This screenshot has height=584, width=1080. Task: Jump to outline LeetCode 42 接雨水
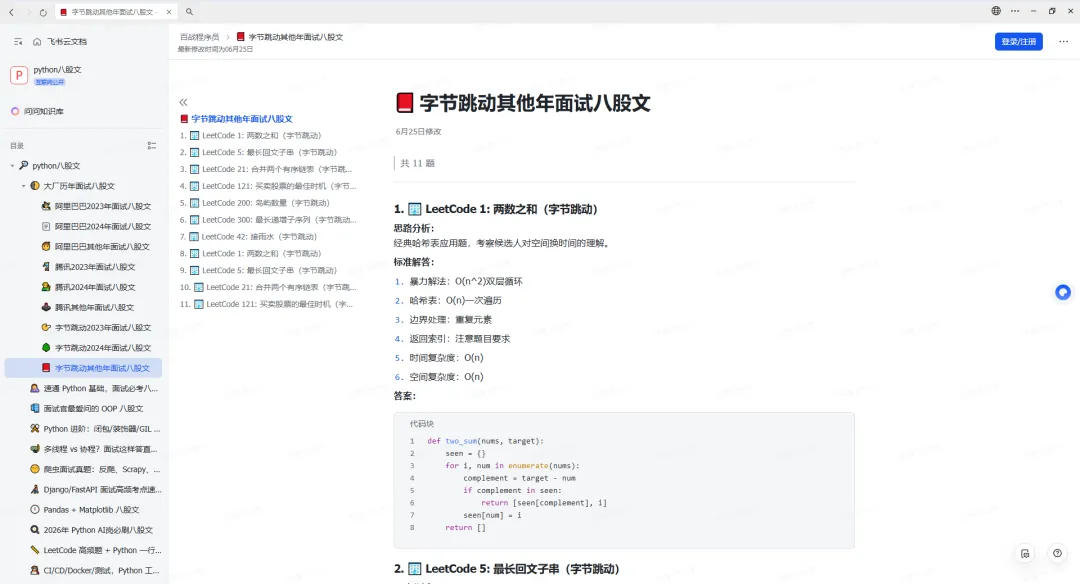coord(249,236)
